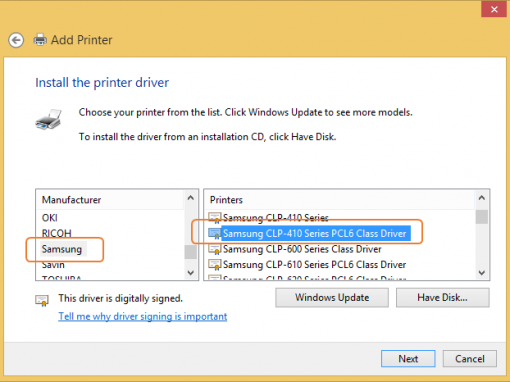Image resolution: width=510 pixels, height=382 pixels.
Task: Select Savin manufacturer entry
Action: coord(53,265)
